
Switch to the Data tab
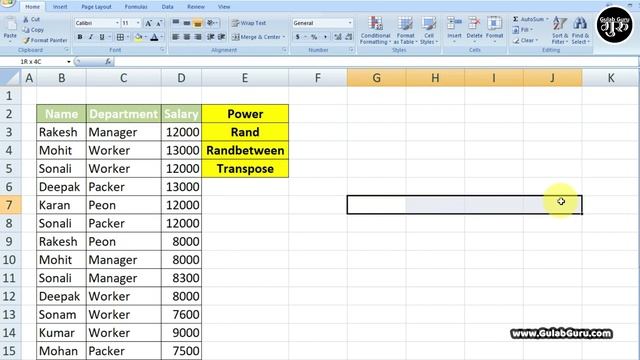(167, 7)
